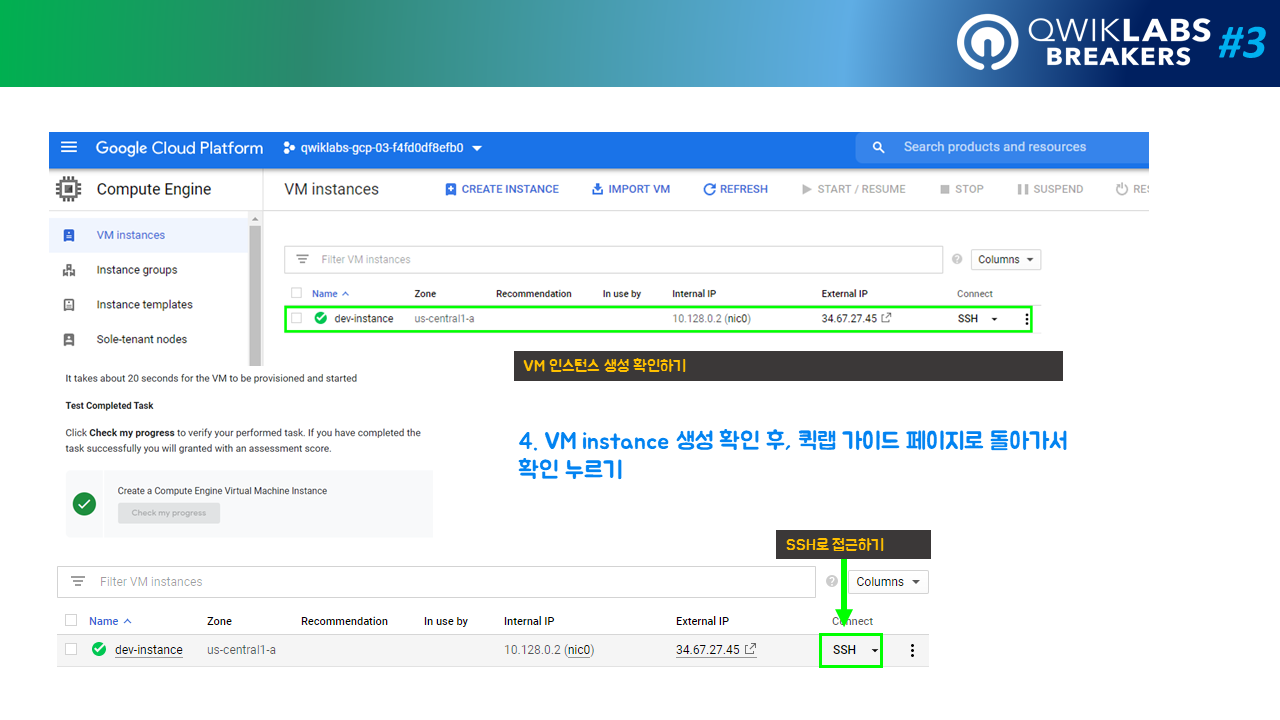Image resolution: width=1280 pixels, height=720 pixels.
Task: Click Check my progress button
Action: pos(169,513)
